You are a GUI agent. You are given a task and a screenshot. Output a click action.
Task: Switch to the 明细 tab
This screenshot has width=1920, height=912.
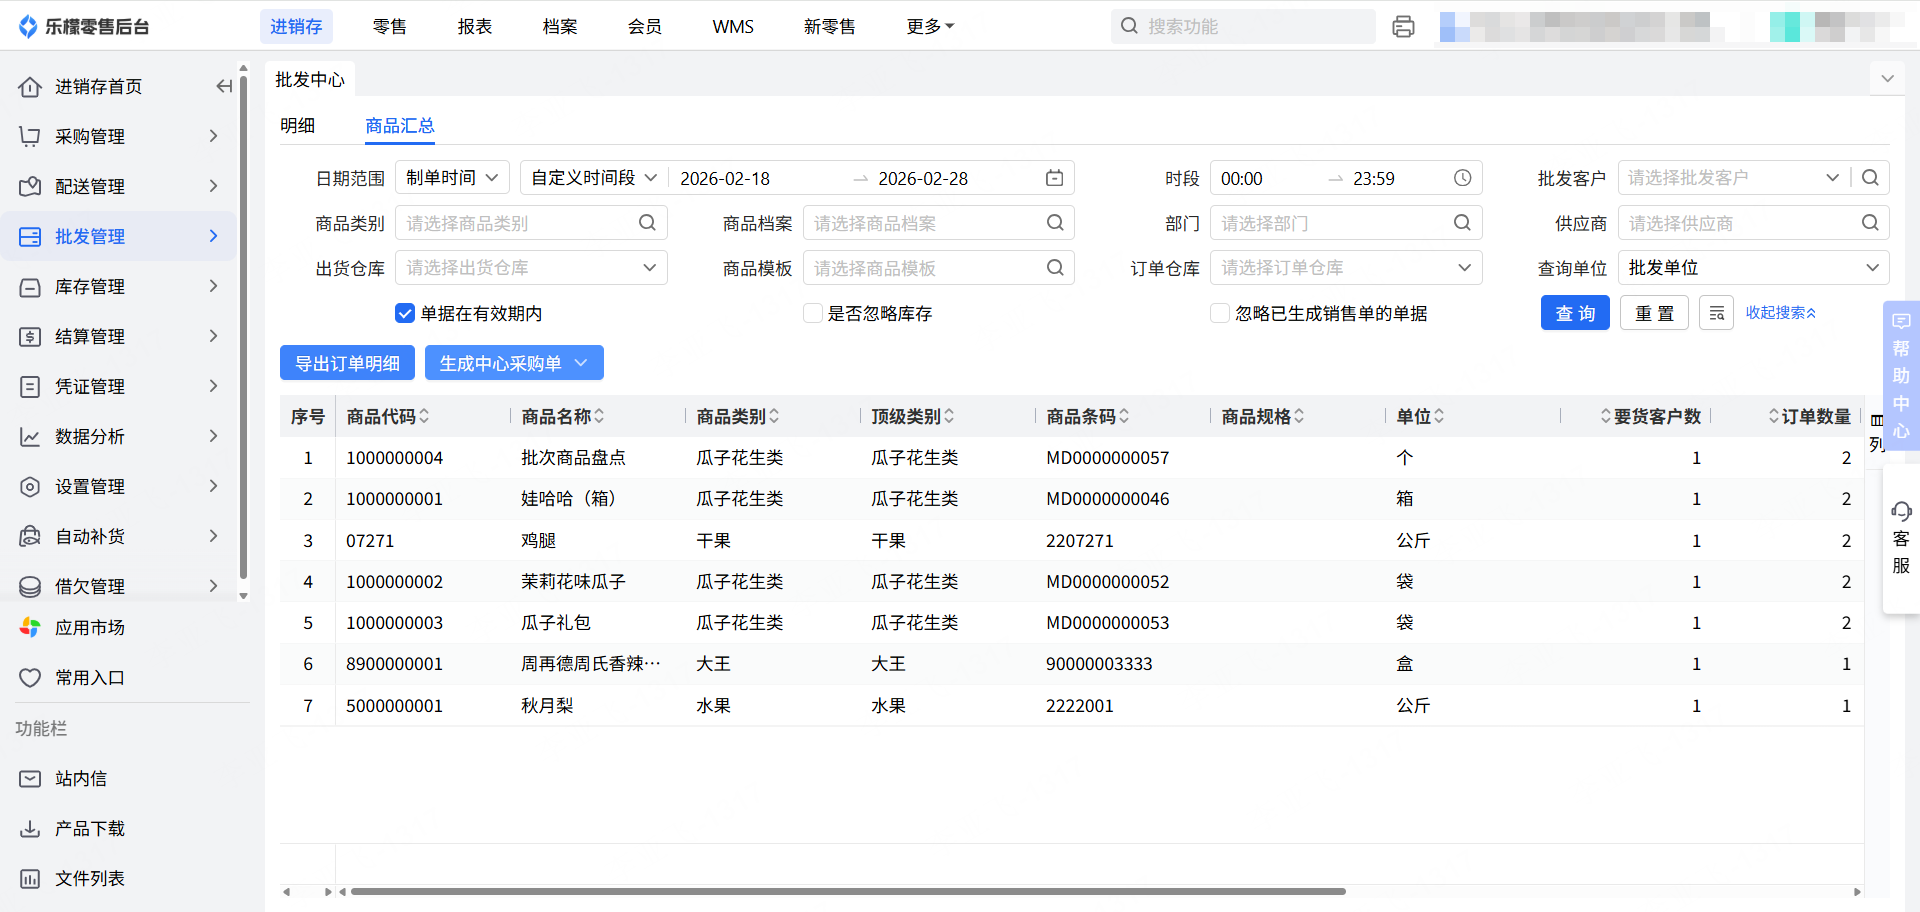click(x=298, y=126)
